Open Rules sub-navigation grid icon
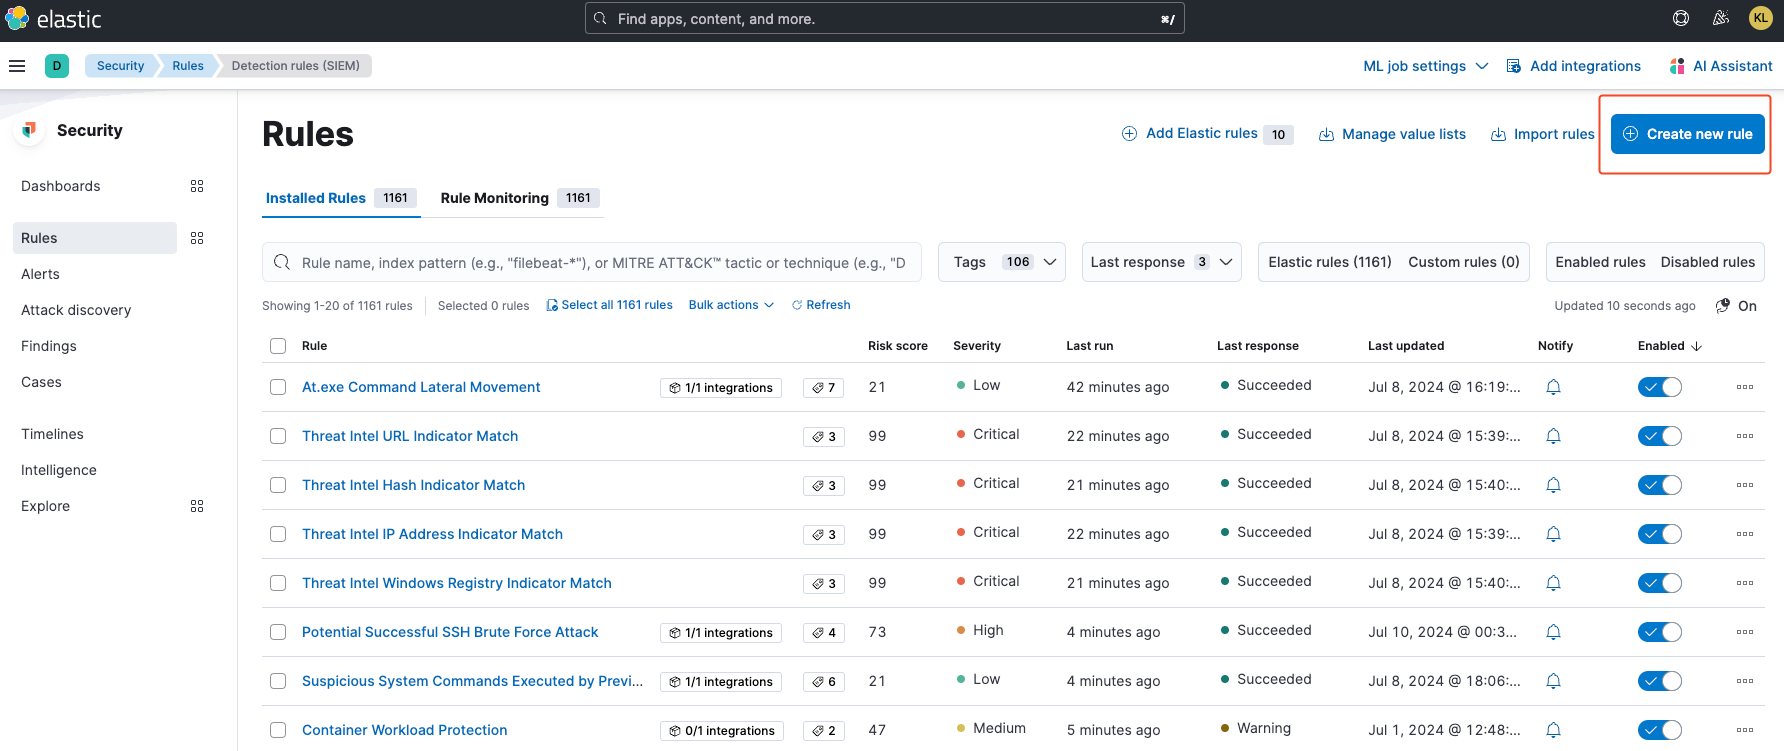This screenshot has width=1784, height=751. tap(197, 238)
